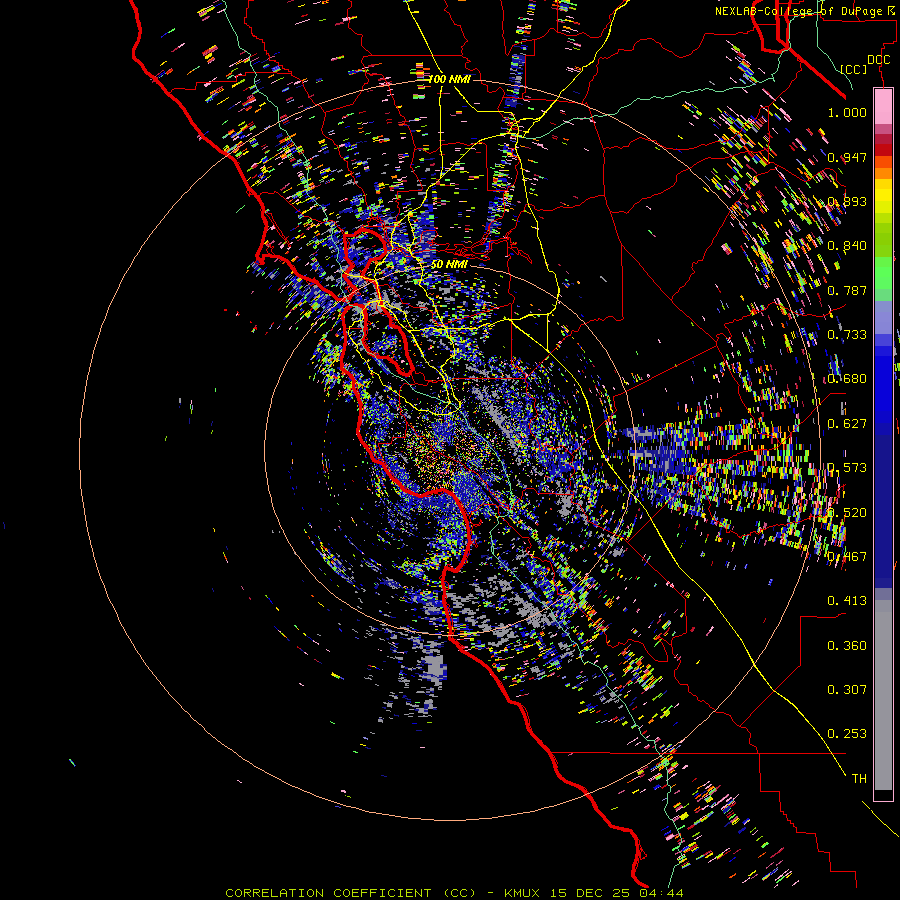The image size is (900, 900).
Task: Click the 0.733 value on the scale
Action: (x=847, y=334)
